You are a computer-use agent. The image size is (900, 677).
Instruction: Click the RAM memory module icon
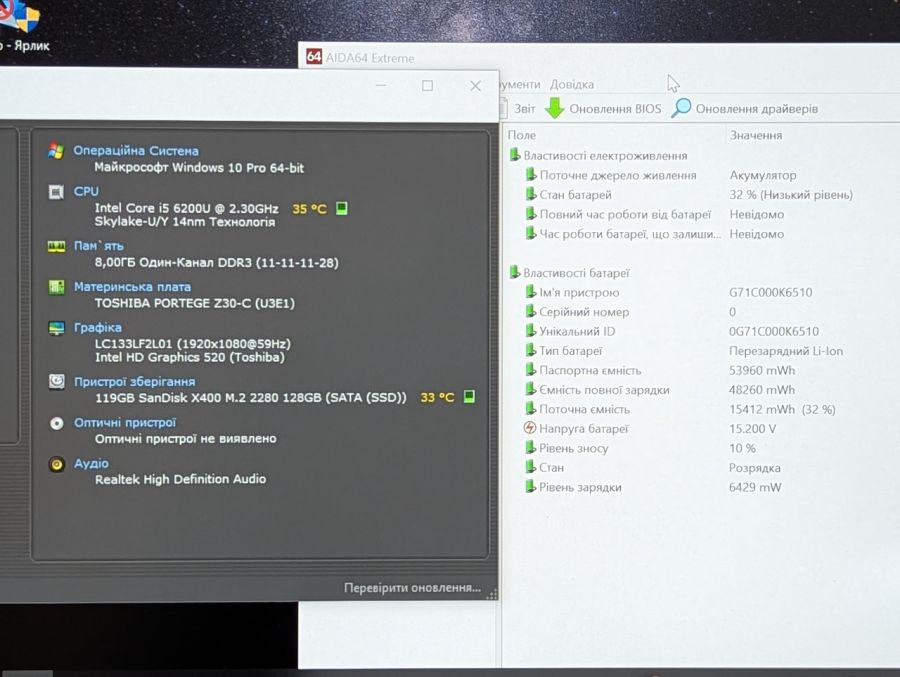56,246
